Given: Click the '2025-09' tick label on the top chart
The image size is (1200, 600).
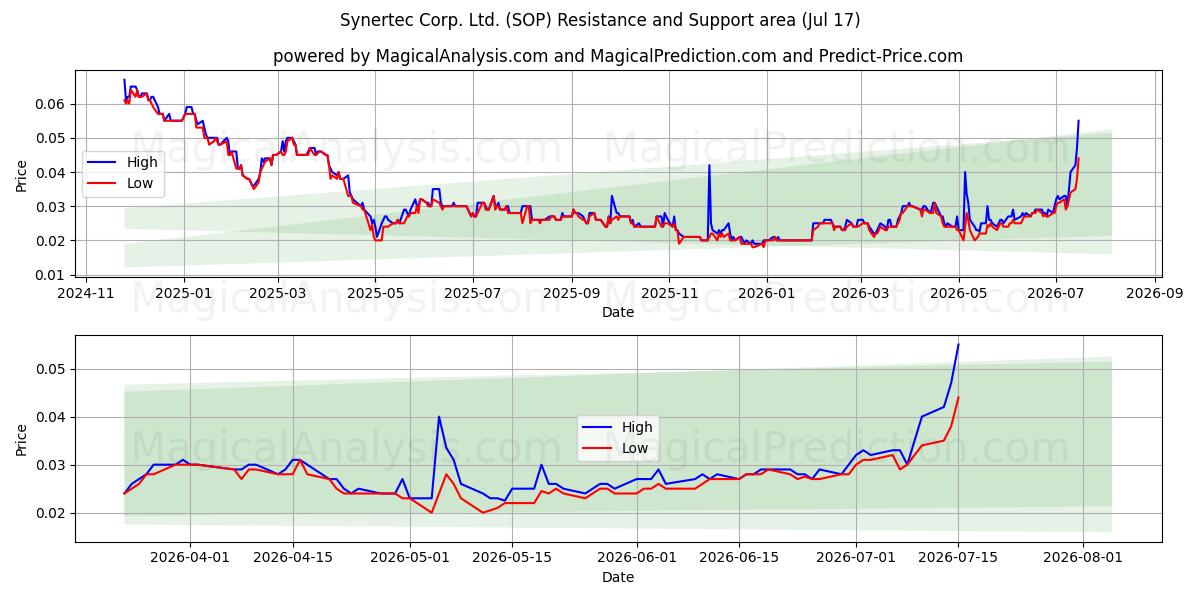Looking at the screenshot, I should tap(572, 293).
